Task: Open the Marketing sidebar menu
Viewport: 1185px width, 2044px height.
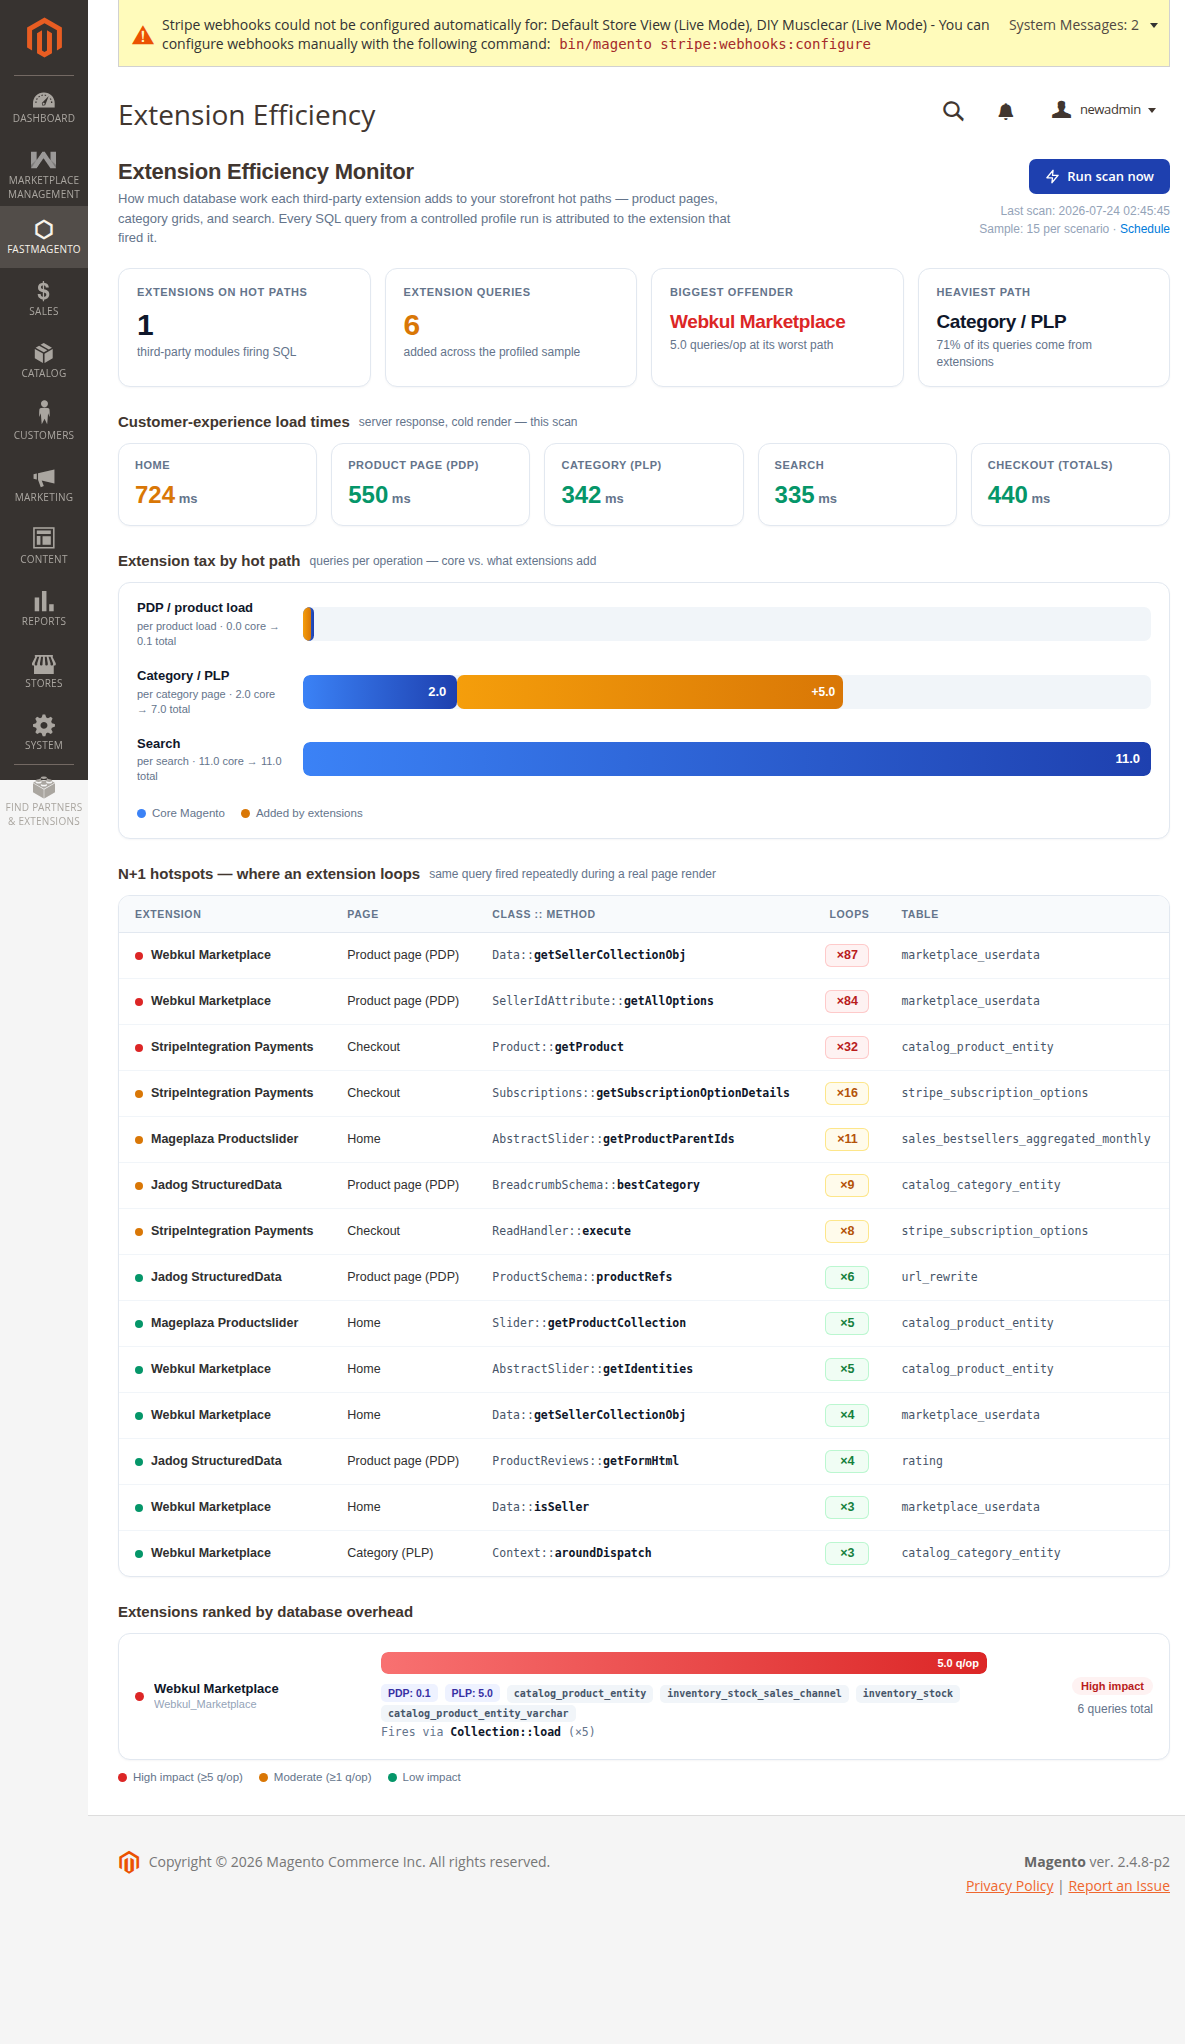Action: (44, 485)
